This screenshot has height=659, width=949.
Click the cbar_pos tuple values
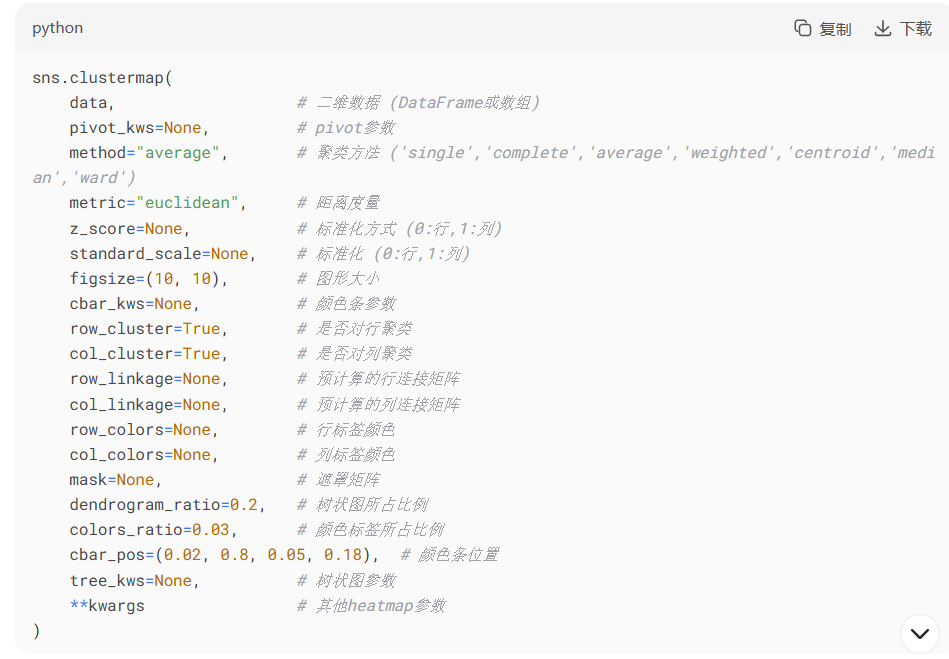coord(267,555)
